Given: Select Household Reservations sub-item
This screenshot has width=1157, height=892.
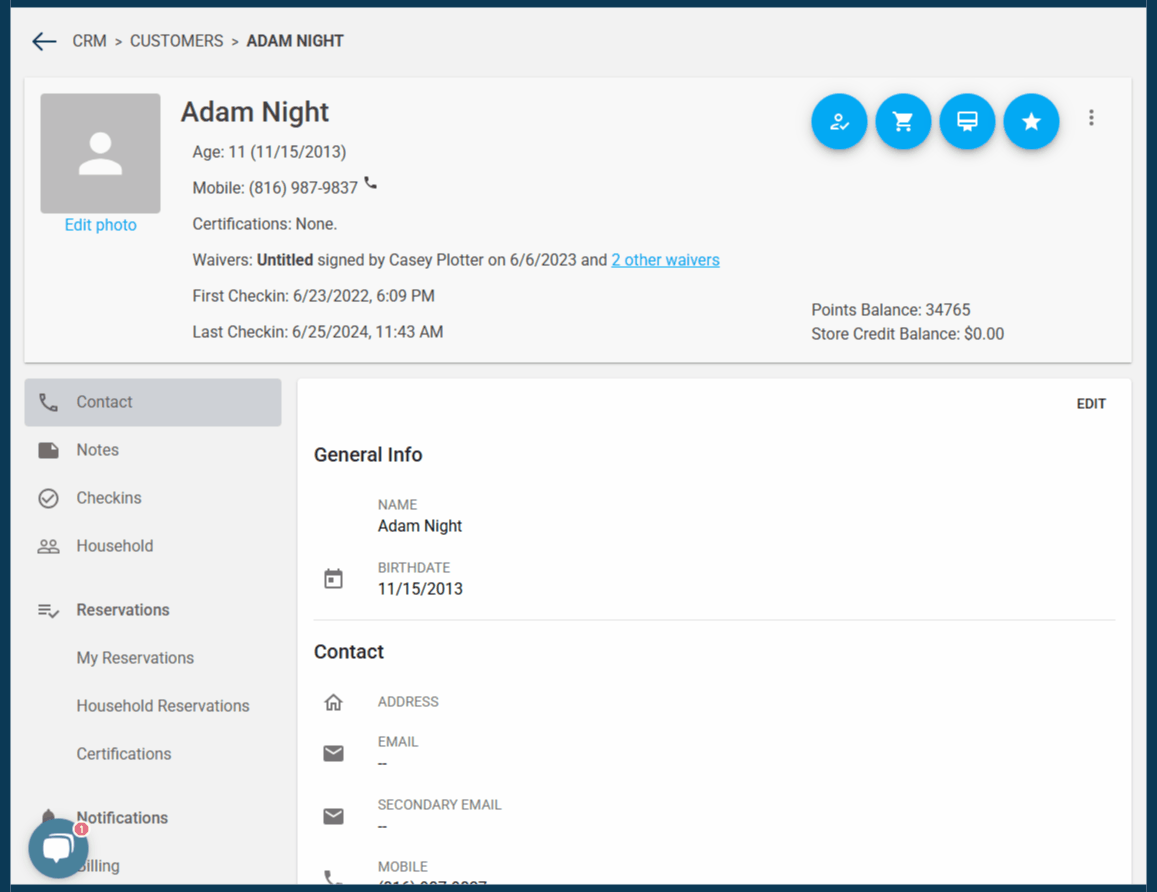Looking at the screenshot, I should 163,706.
